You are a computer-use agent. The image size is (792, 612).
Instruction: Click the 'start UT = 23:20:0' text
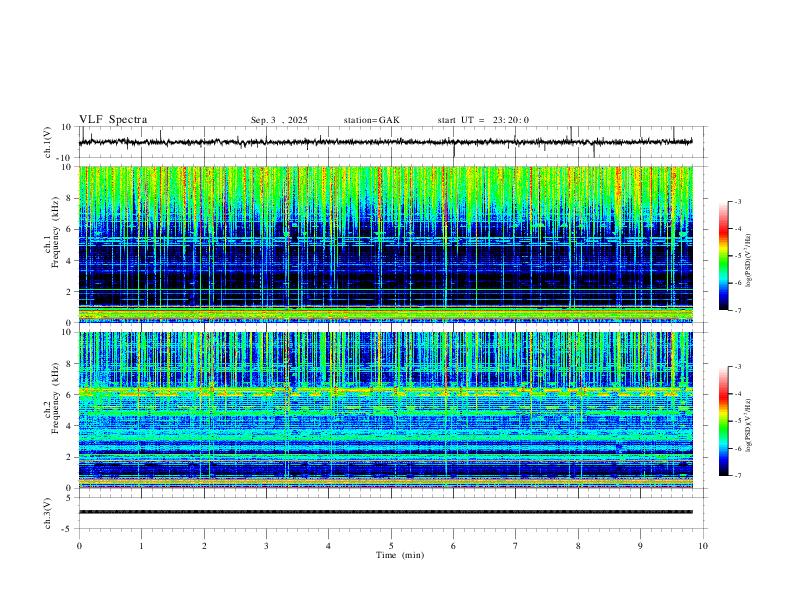click(483, 120)
